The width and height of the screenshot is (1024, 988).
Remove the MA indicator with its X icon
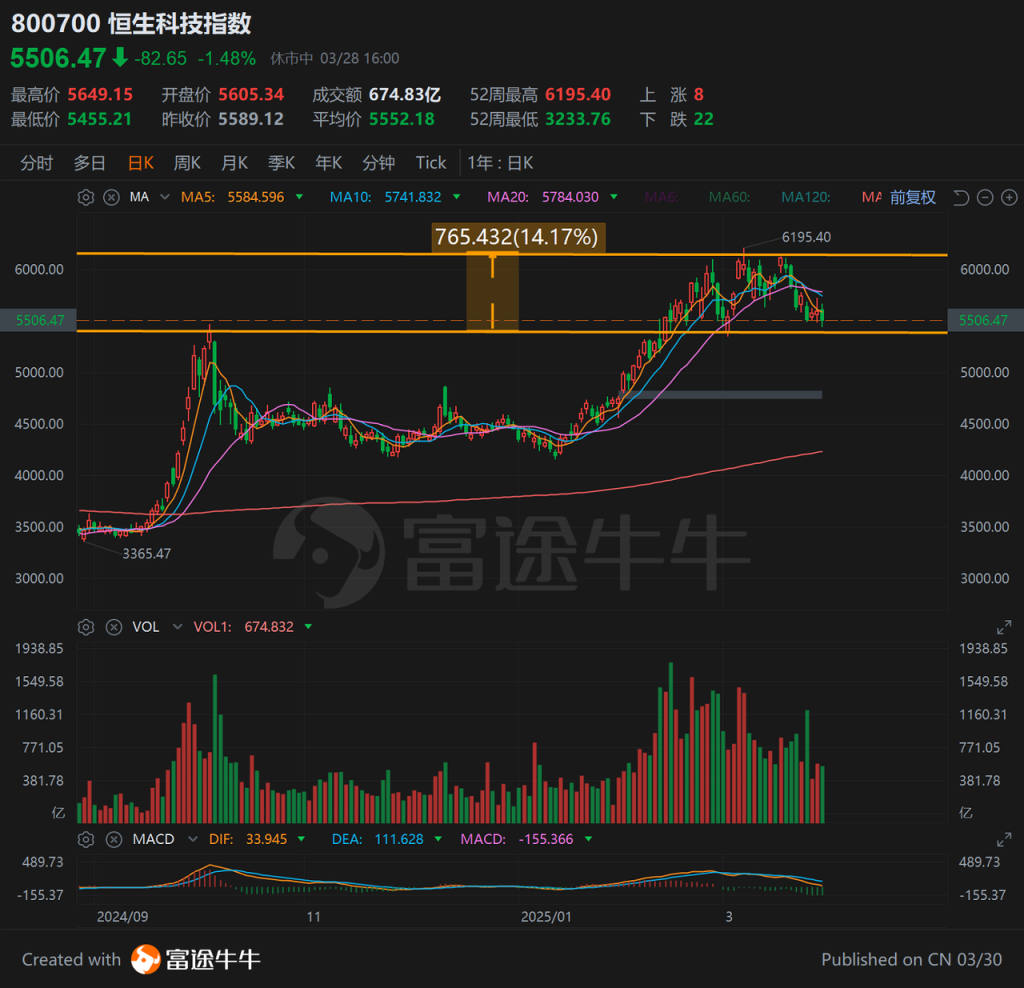click(x=112, y=197)
